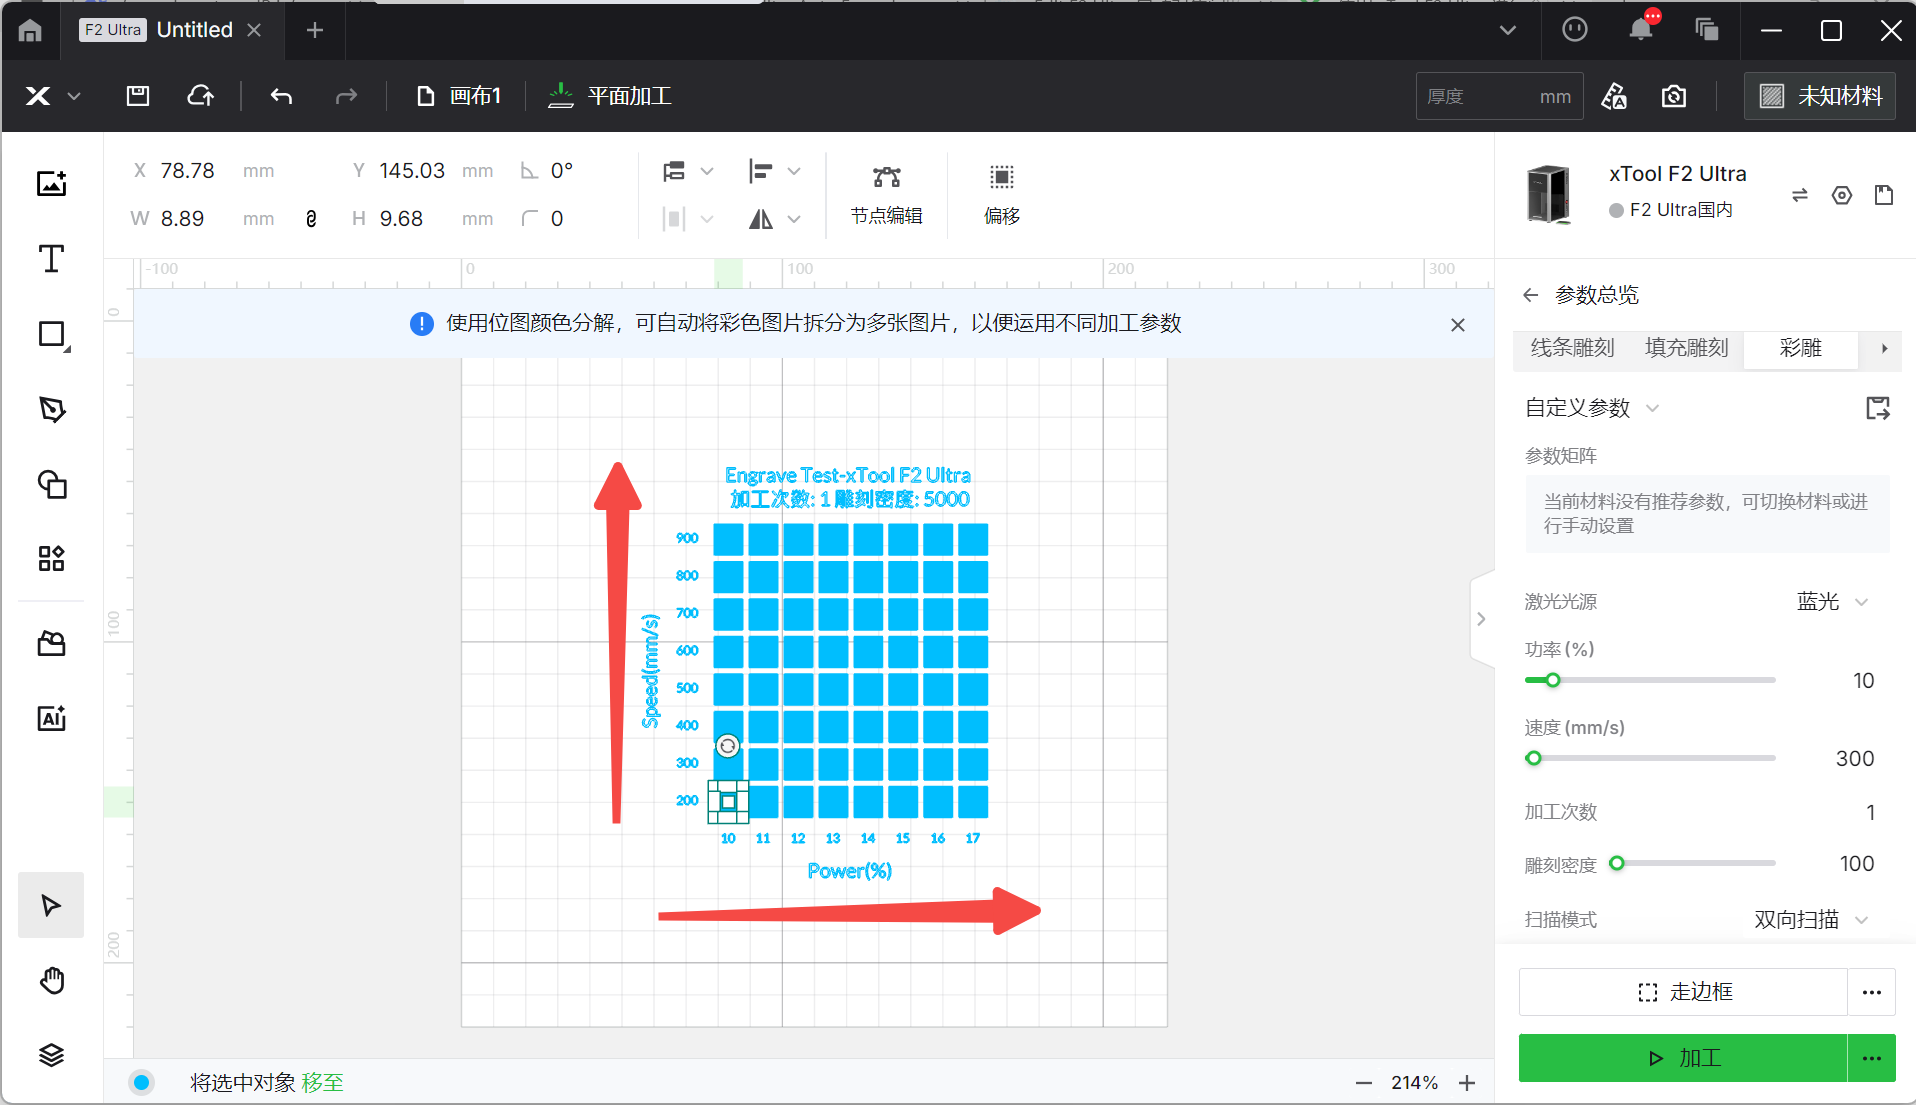This screenshot has height=1105, width=1916.
Task: Switch to the 彩雕 tab
Action: click(x=1801, y=348)
